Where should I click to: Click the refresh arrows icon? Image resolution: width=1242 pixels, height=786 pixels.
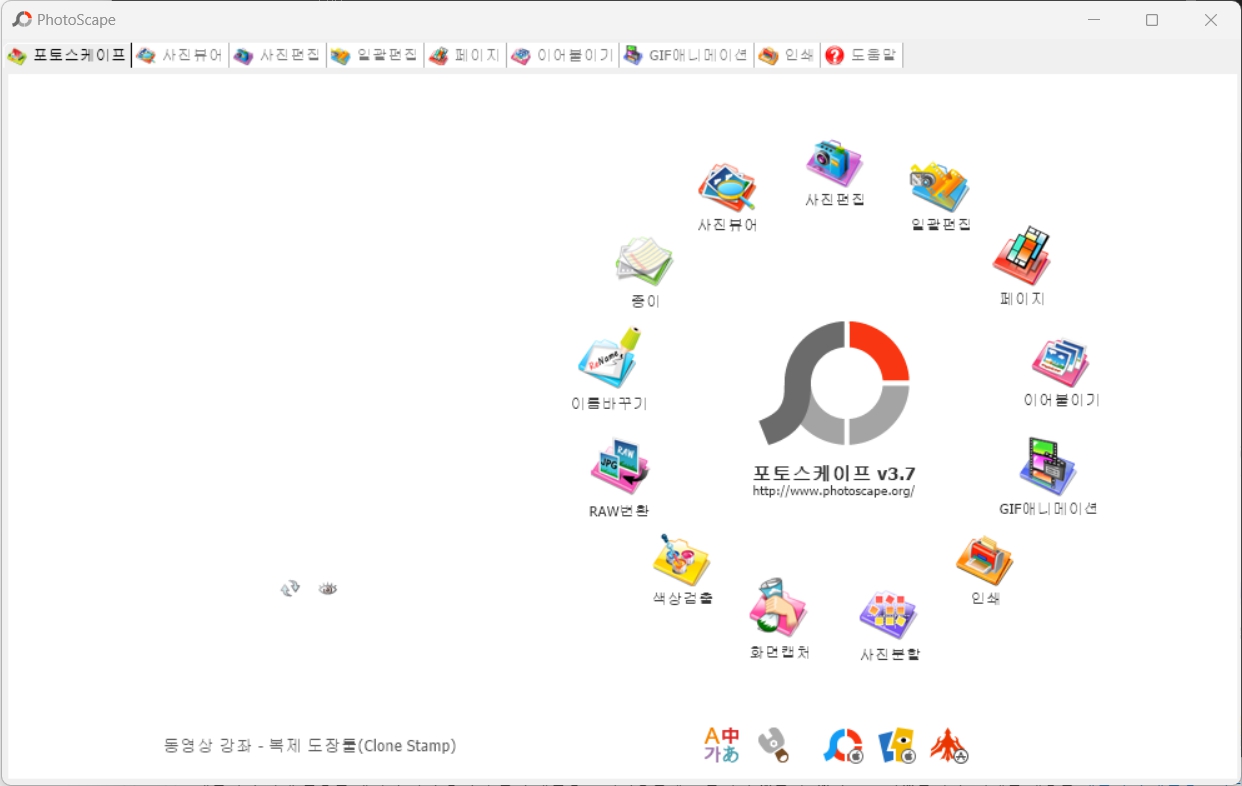(290, 588)
